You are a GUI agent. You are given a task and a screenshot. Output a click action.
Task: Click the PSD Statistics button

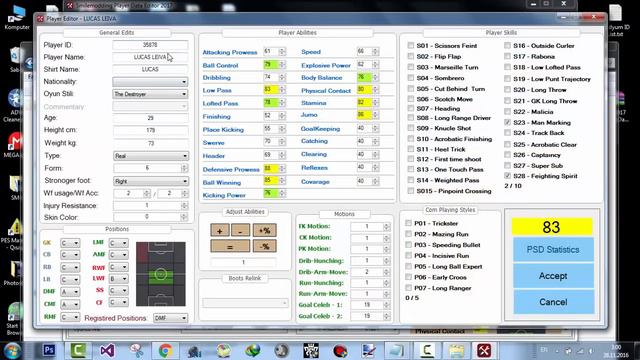pyautogui.click(x=553, y=249)
